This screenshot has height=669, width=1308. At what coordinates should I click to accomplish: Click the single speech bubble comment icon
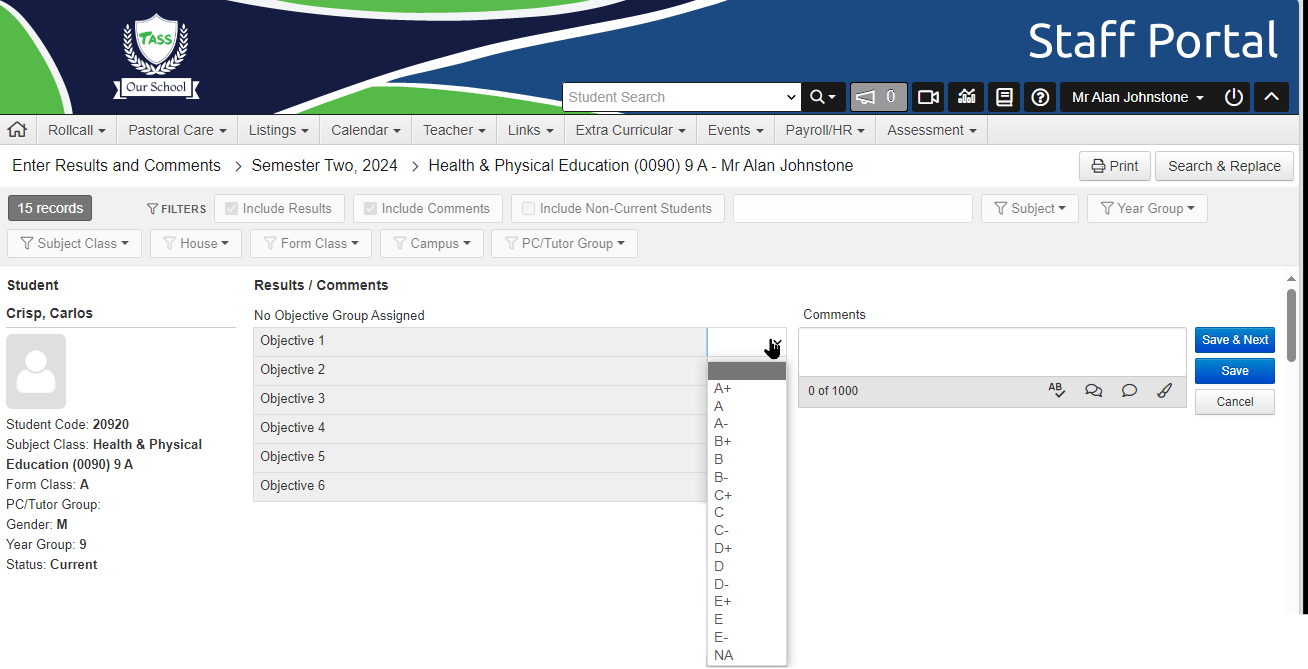(x=1129, y=391)
